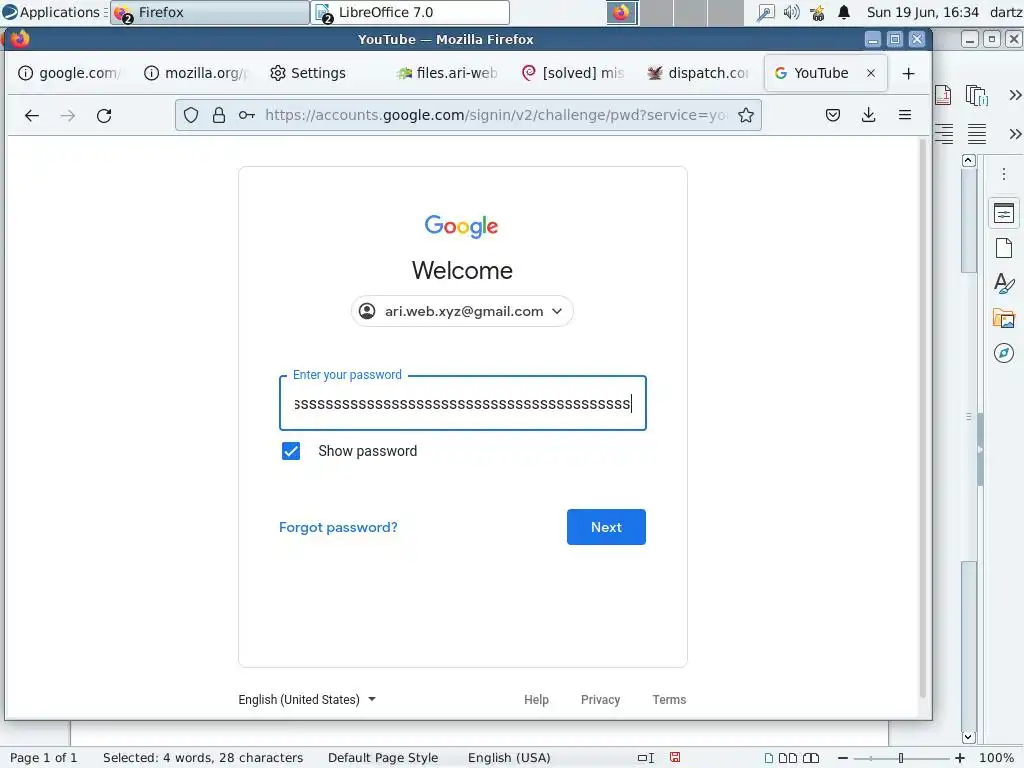Open the Firefox downloads panel
Viewport: 1024px width, 768px height.
click(x=869, y=115)
